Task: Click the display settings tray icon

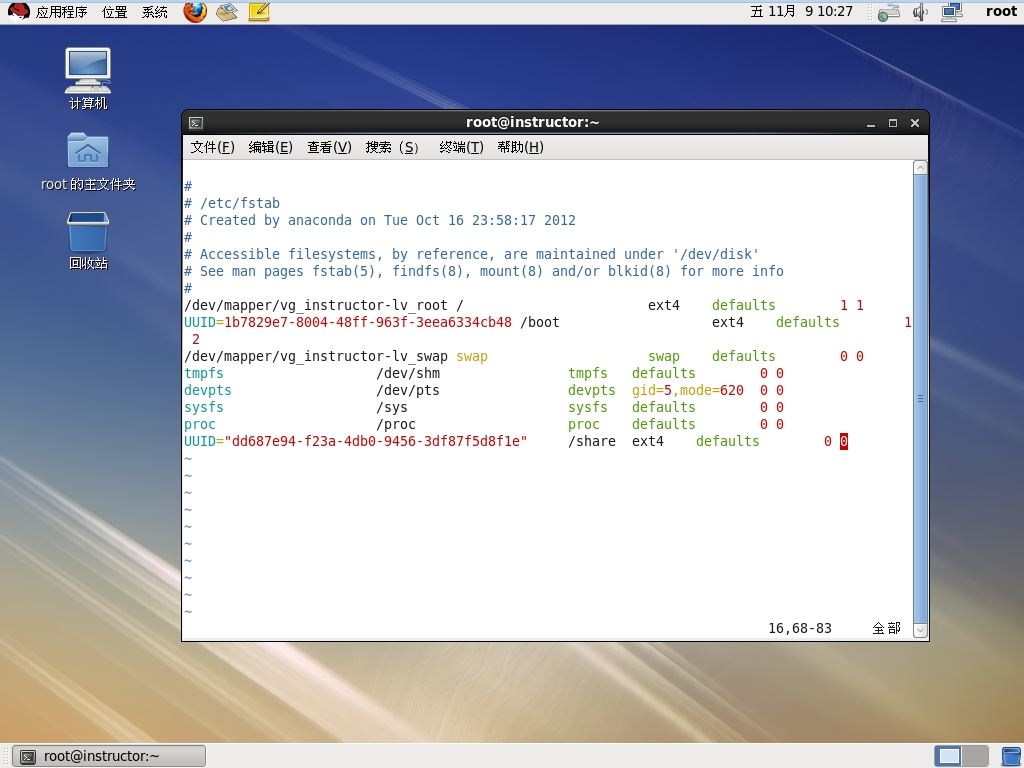Action: point(952,12)
